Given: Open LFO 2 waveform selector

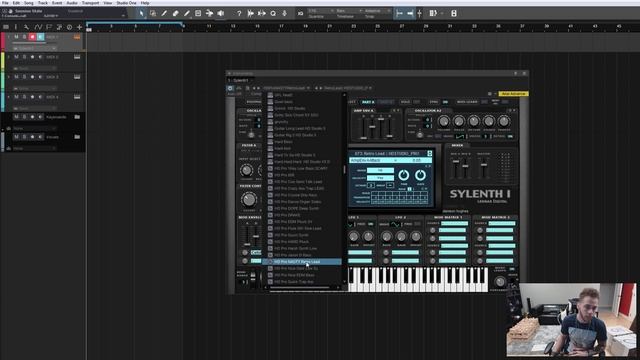Looking at the screenshot, I should pyautogui.click(x=395, y=224).
